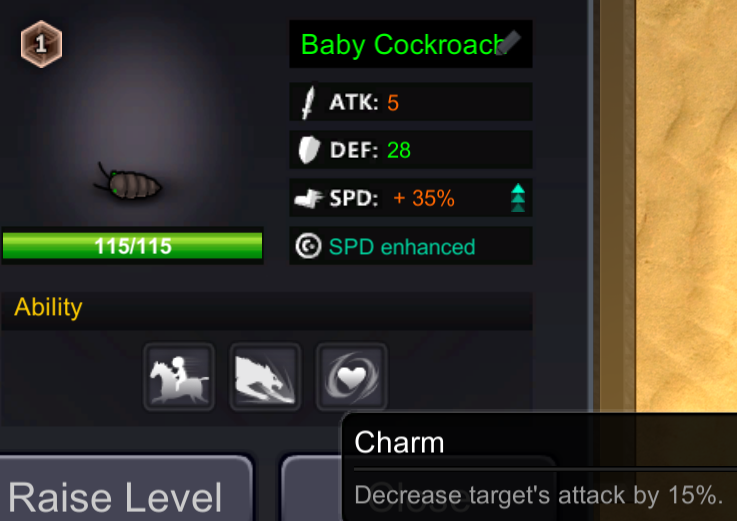Click the SPD dash icon

[309, 198]
